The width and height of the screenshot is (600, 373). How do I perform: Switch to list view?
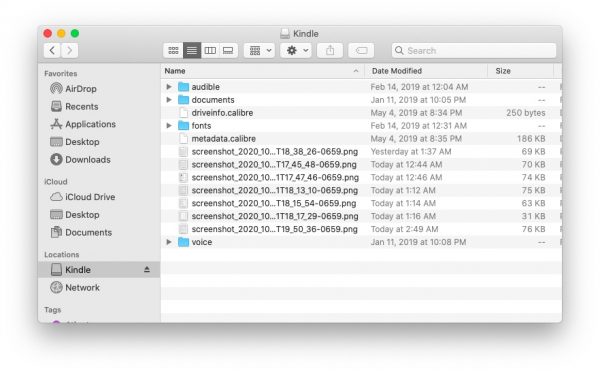(x=192, y=50)
